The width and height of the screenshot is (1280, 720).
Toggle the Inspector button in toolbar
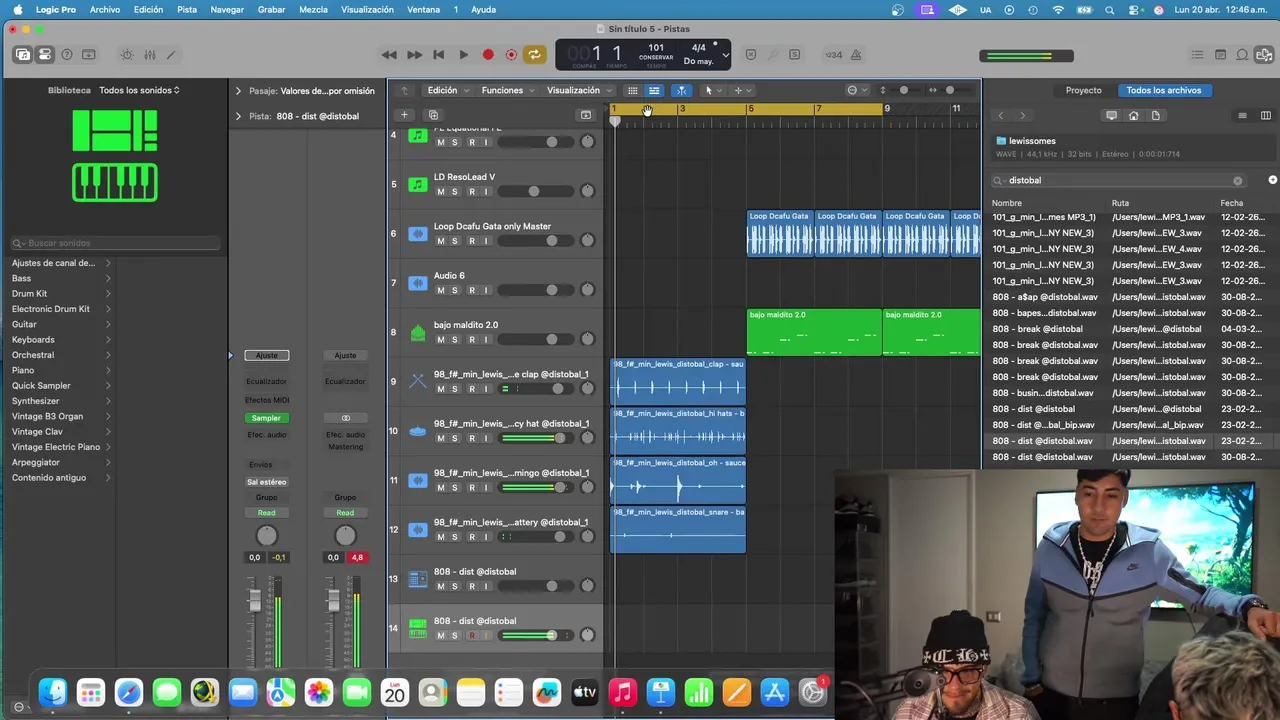tap(45, 54)
